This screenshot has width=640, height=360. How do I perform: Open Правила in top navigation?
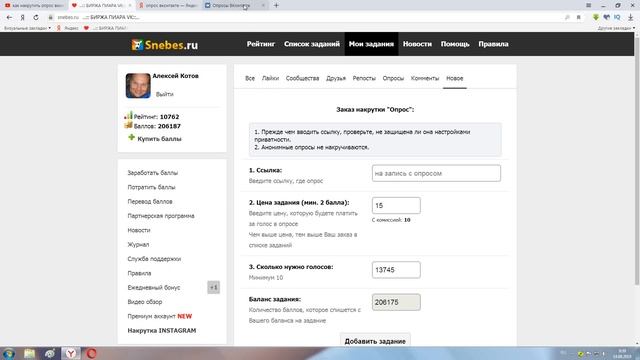click(x=493, y=44)
